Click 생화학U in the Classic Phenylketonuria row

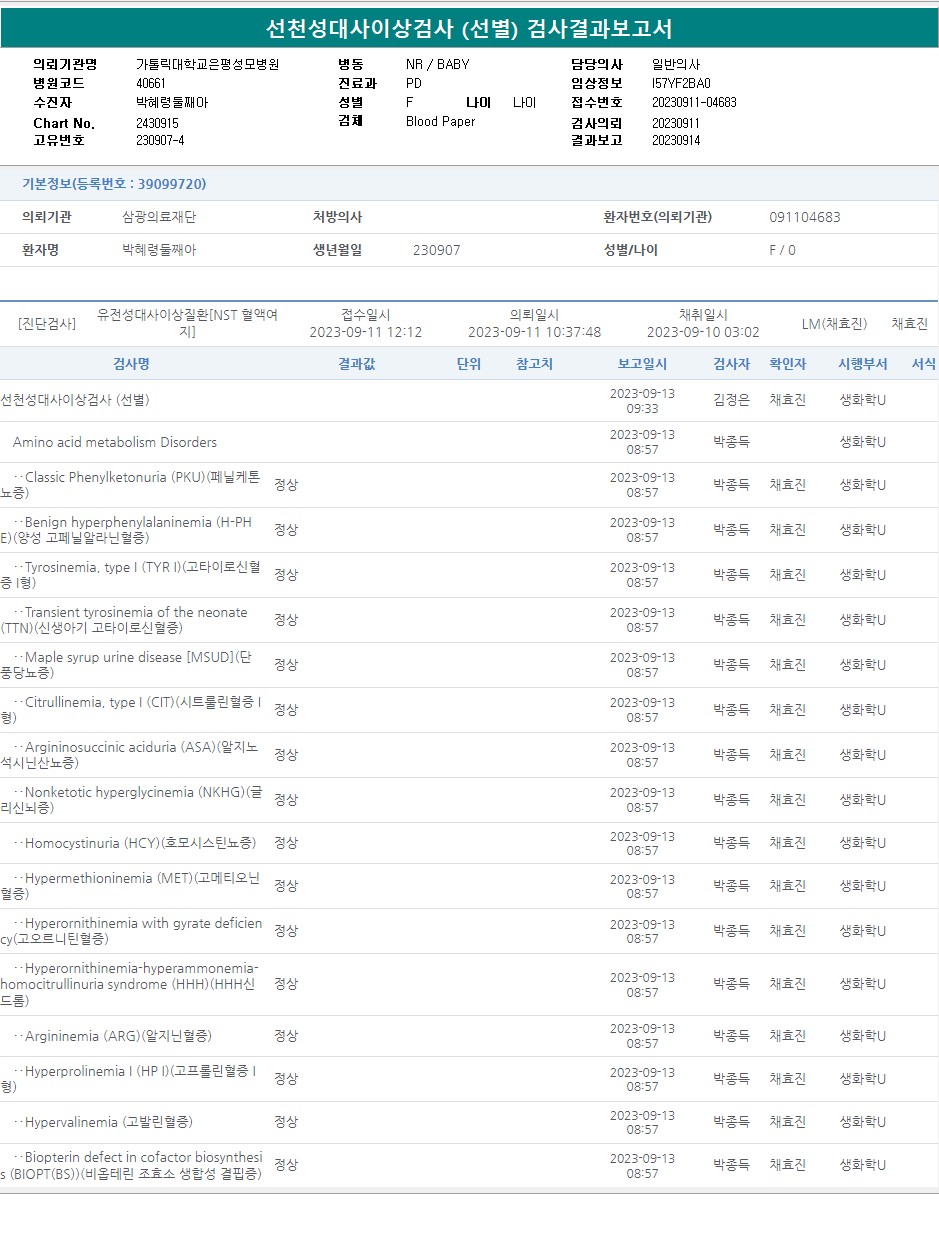click(862, 485)
